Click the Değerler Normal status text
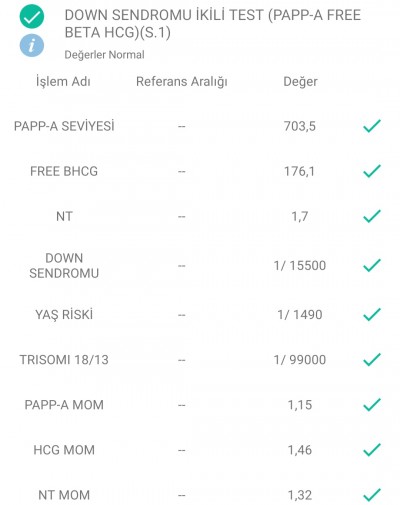 click(x=104, y=55)
